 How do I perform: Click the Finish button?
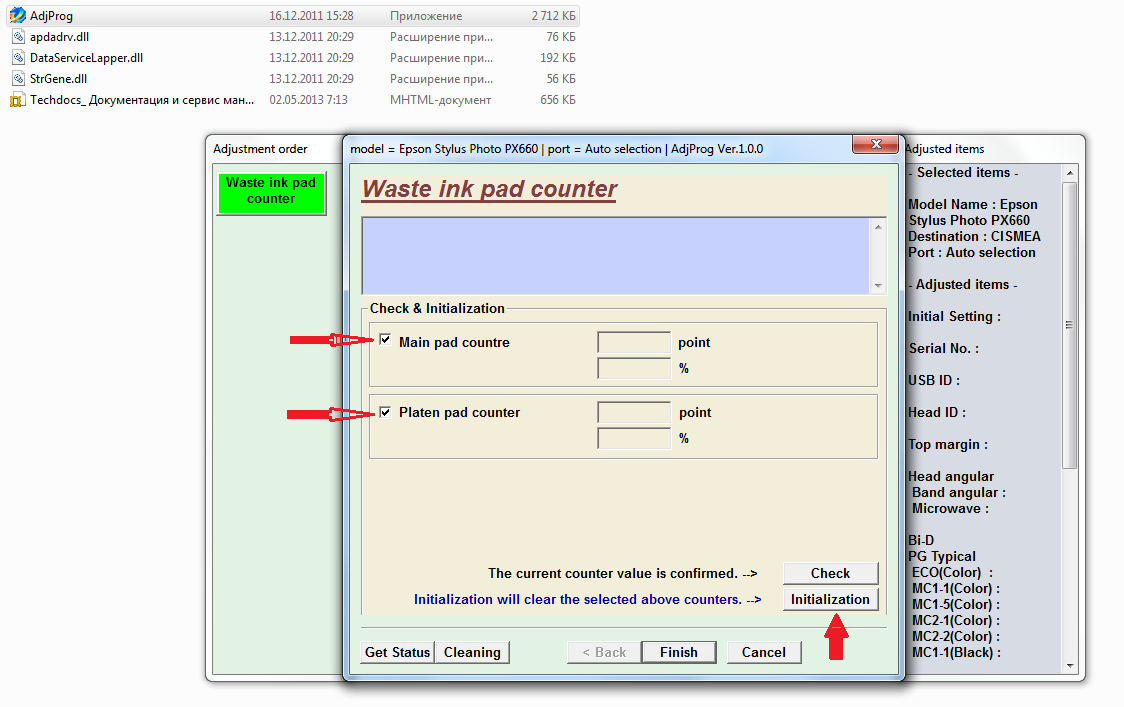[x=678, y=652]
